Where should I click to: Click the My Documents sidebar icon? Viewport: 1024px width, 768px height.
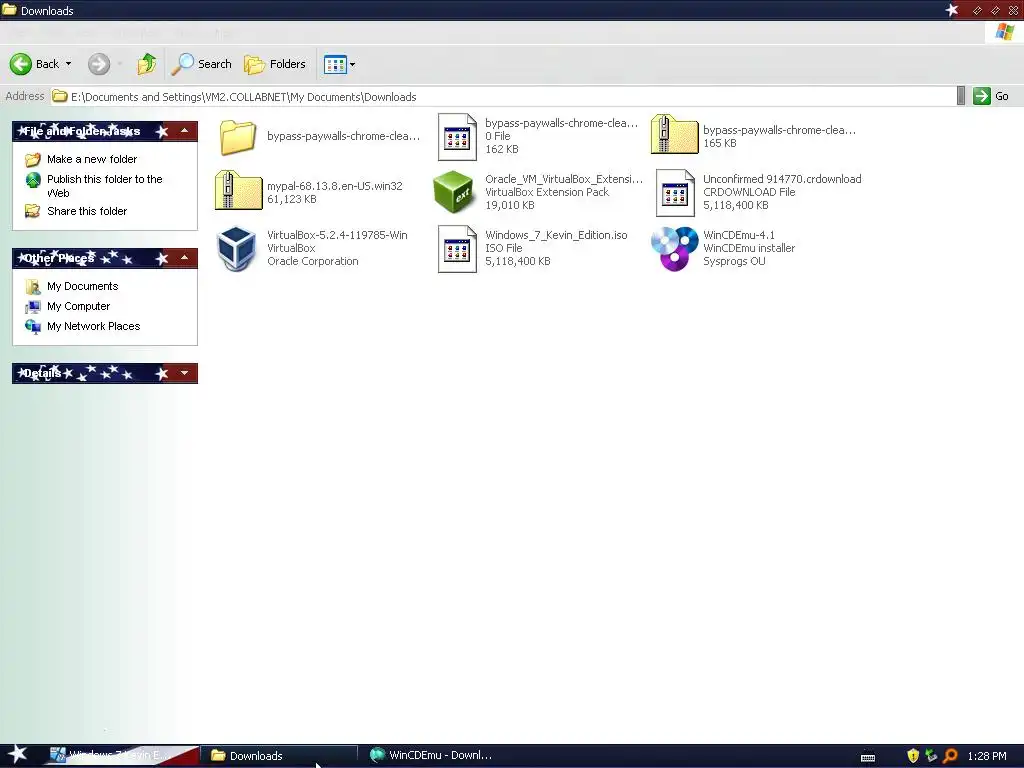coord(33,286)
